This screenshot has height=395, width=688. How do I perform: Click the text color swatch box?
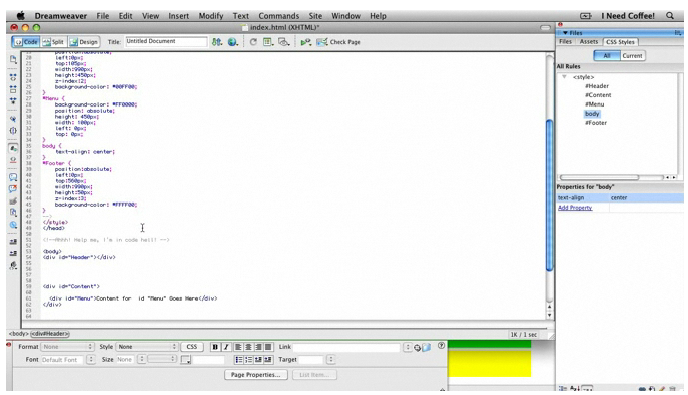186,359
